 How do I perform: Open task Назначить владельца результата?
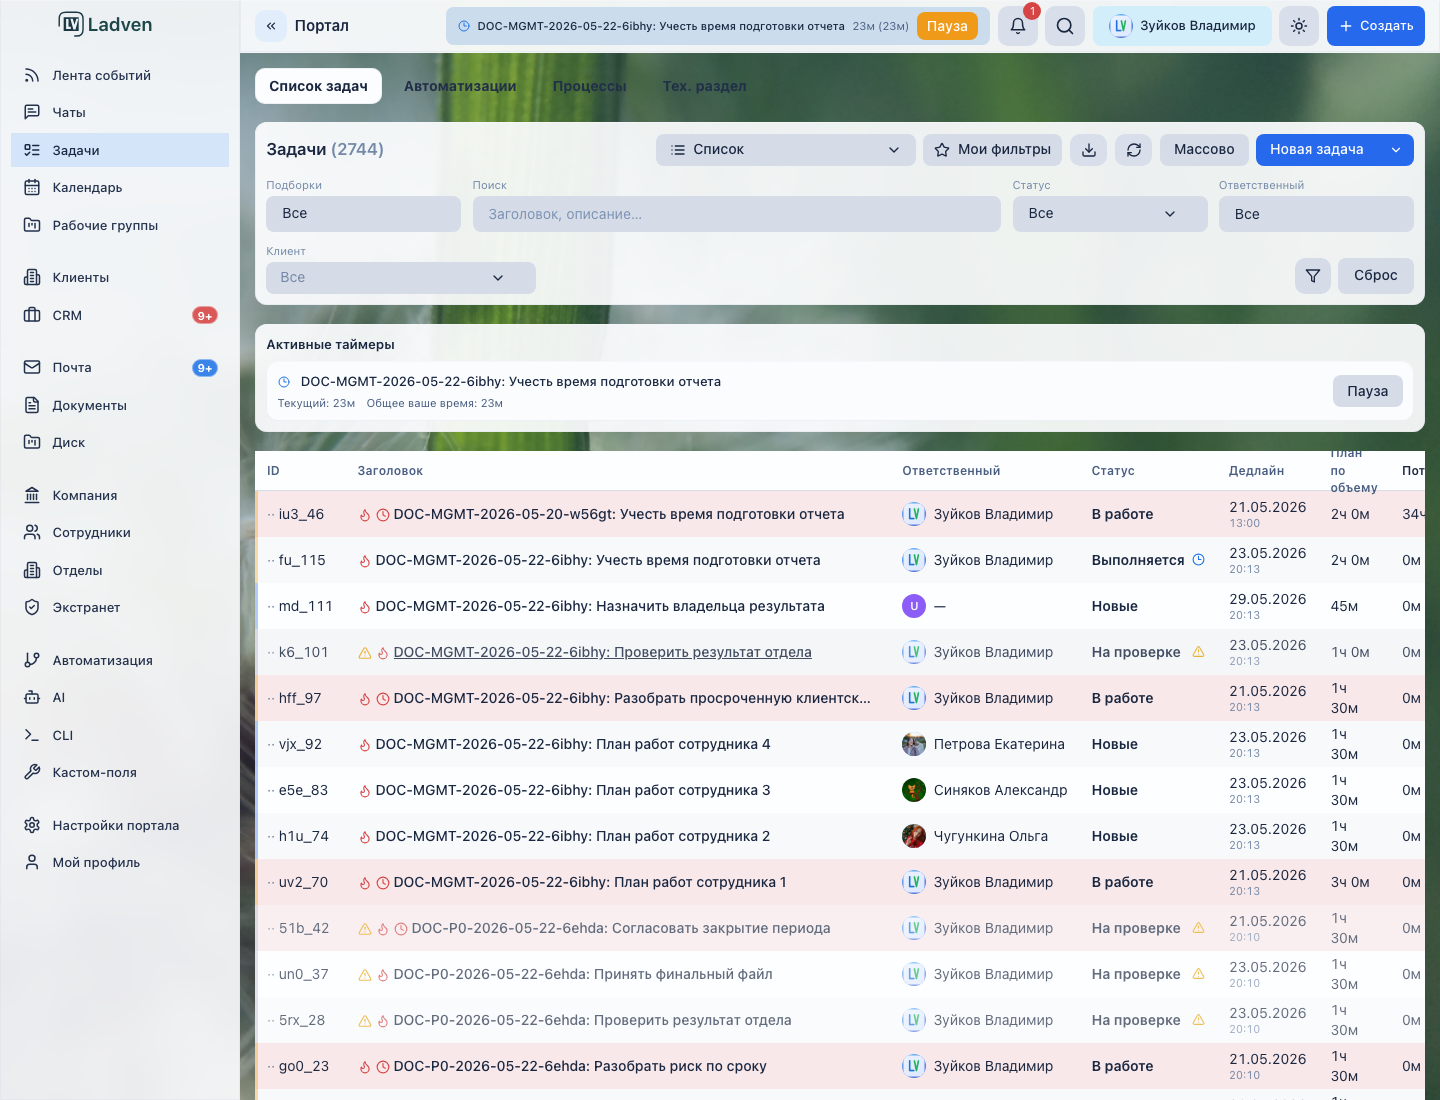[600, 606]
